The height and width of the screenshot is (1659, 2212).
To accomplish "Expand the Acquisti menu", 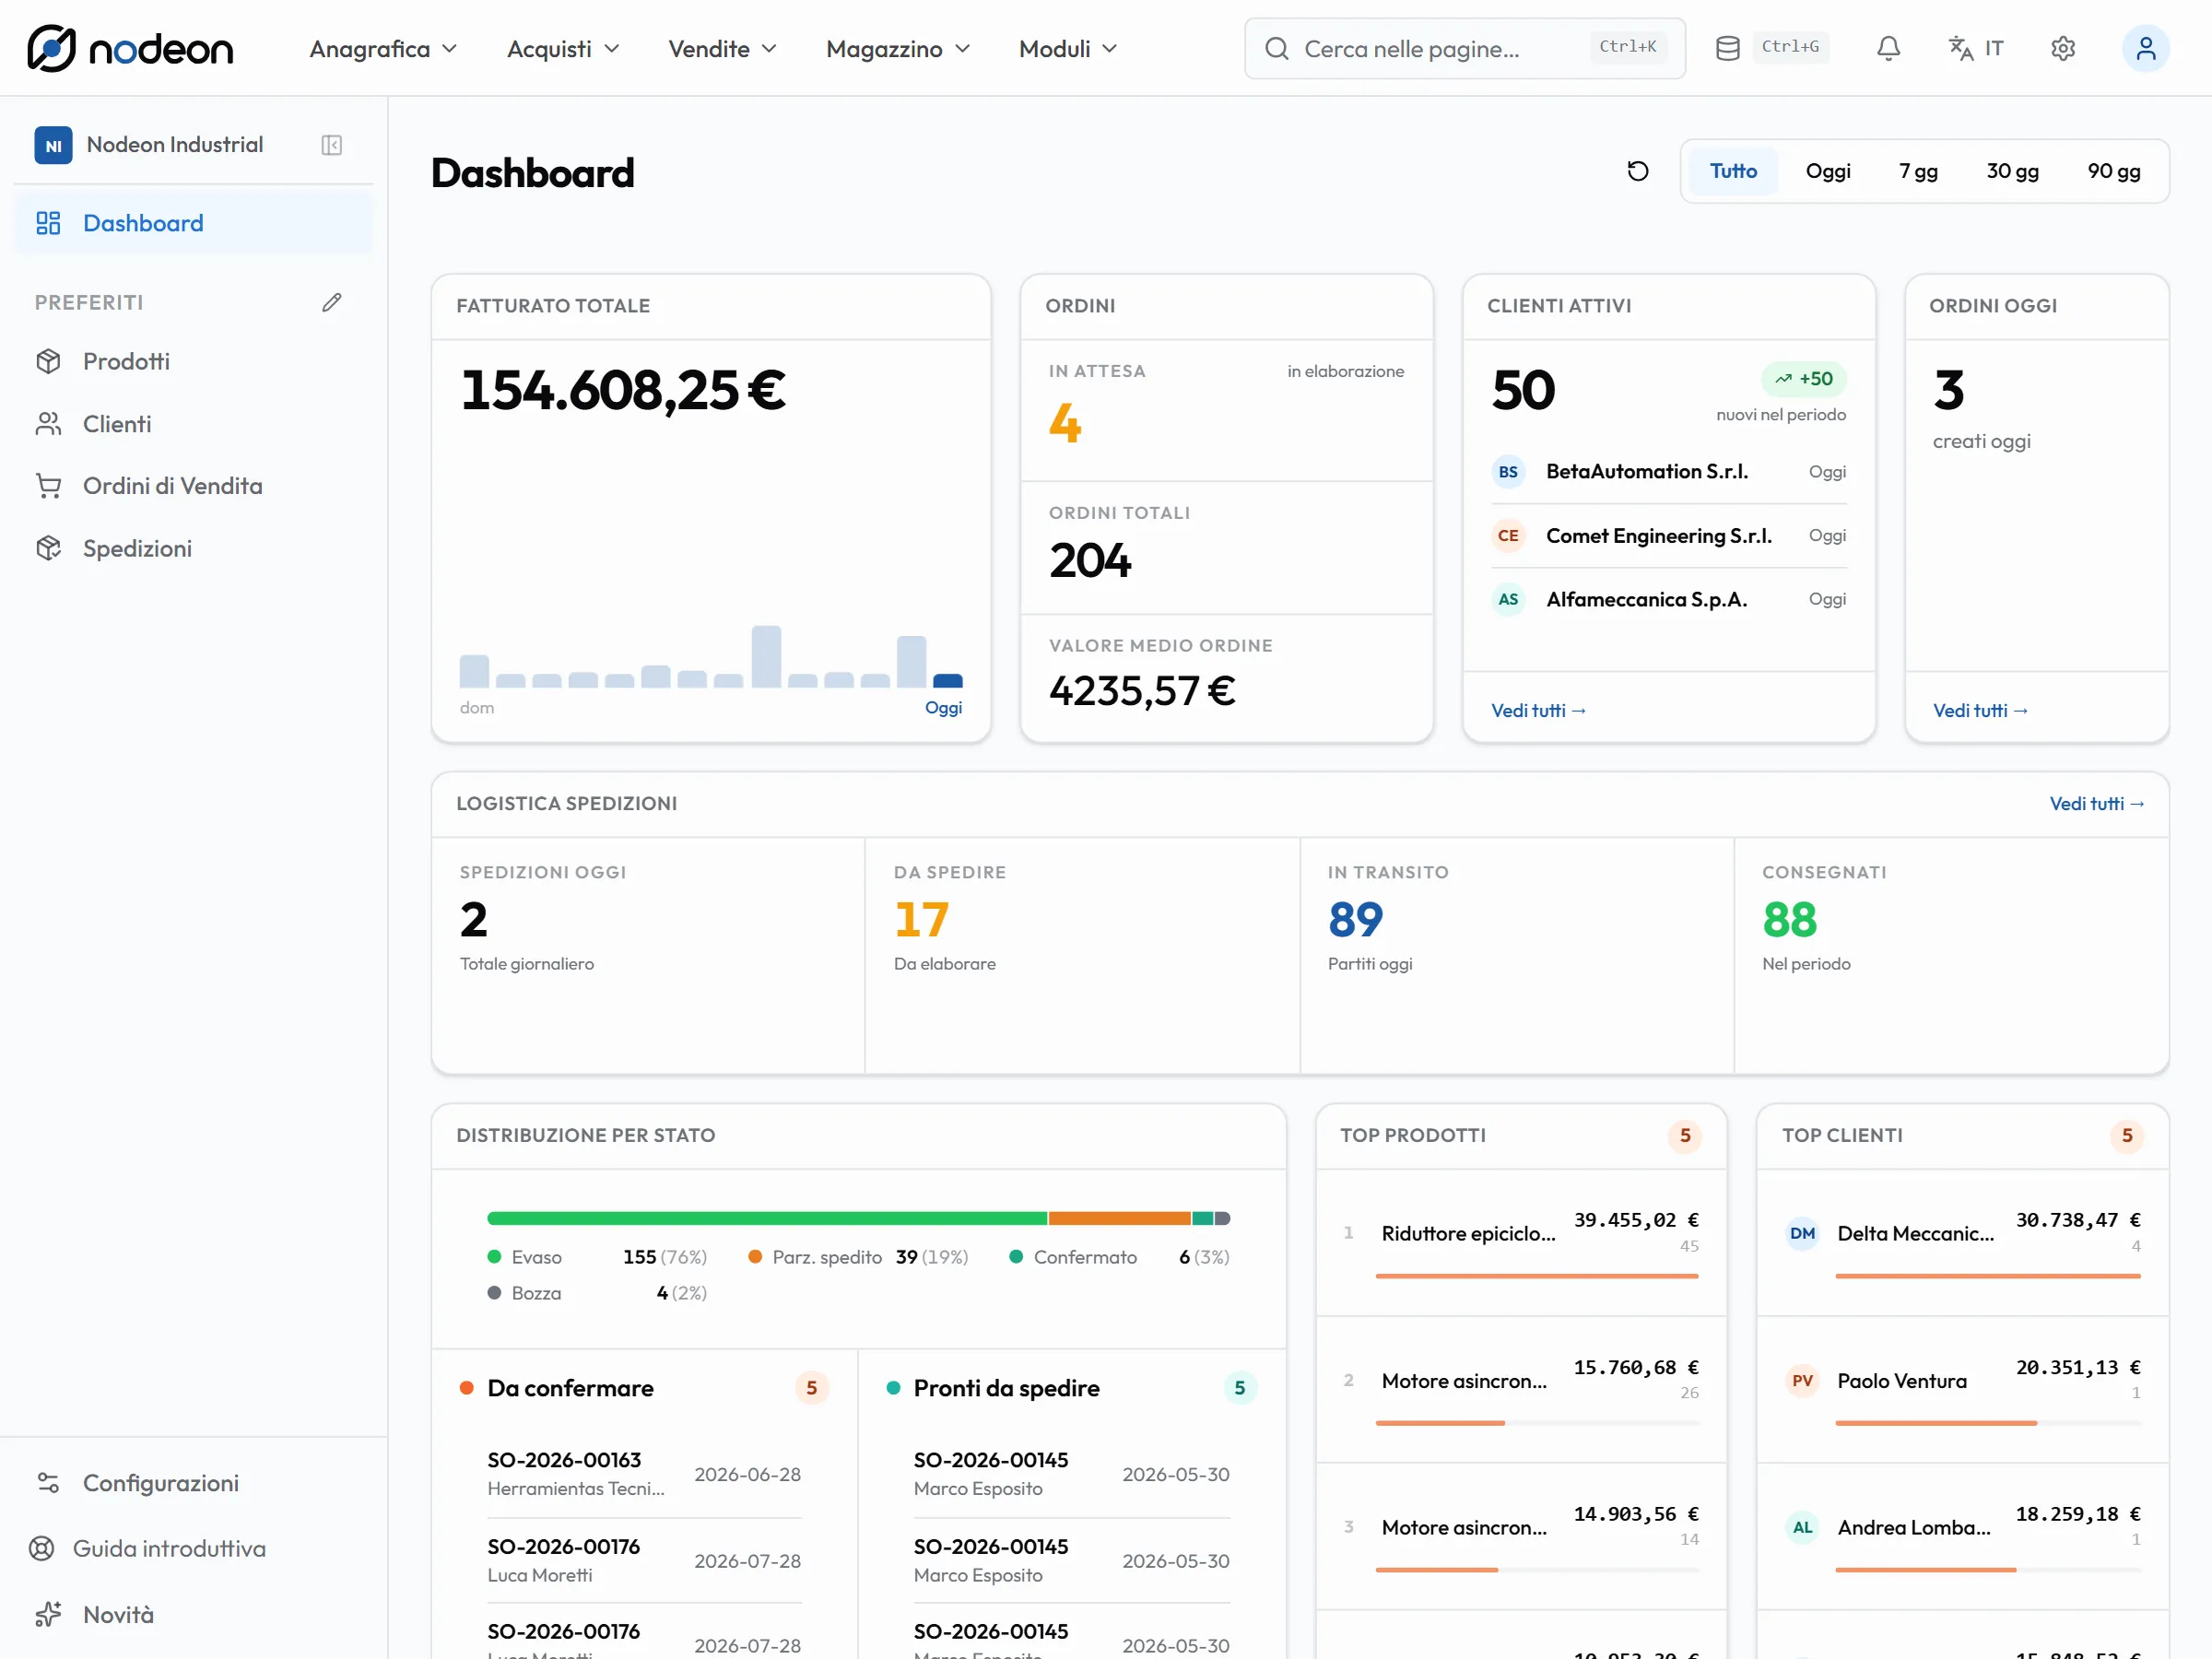I will (x=563, y=48).
